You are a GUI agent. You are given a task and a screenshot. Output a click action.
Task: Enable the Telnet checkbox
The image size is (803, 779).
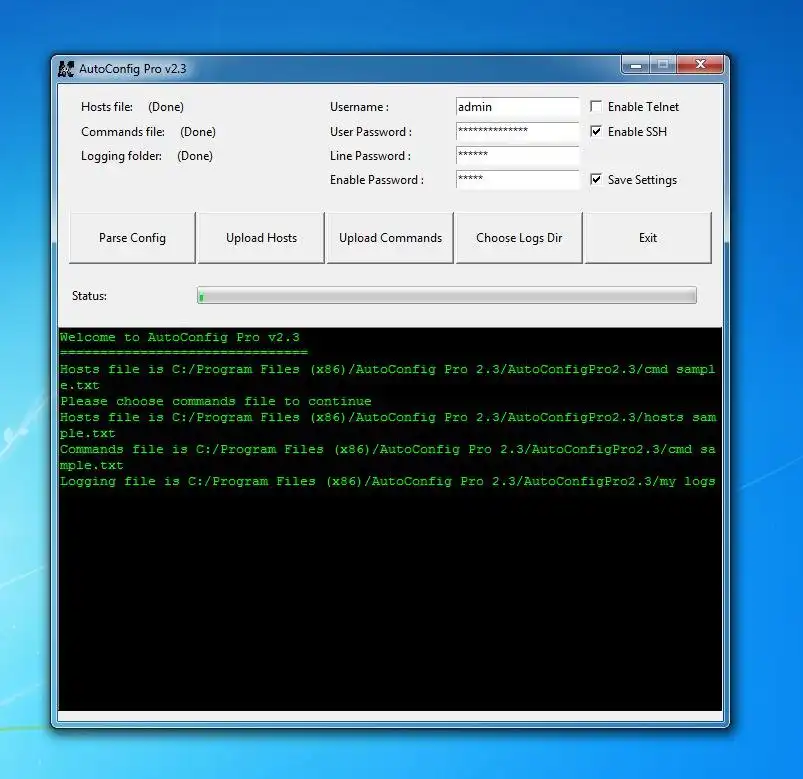click(596, 107)
